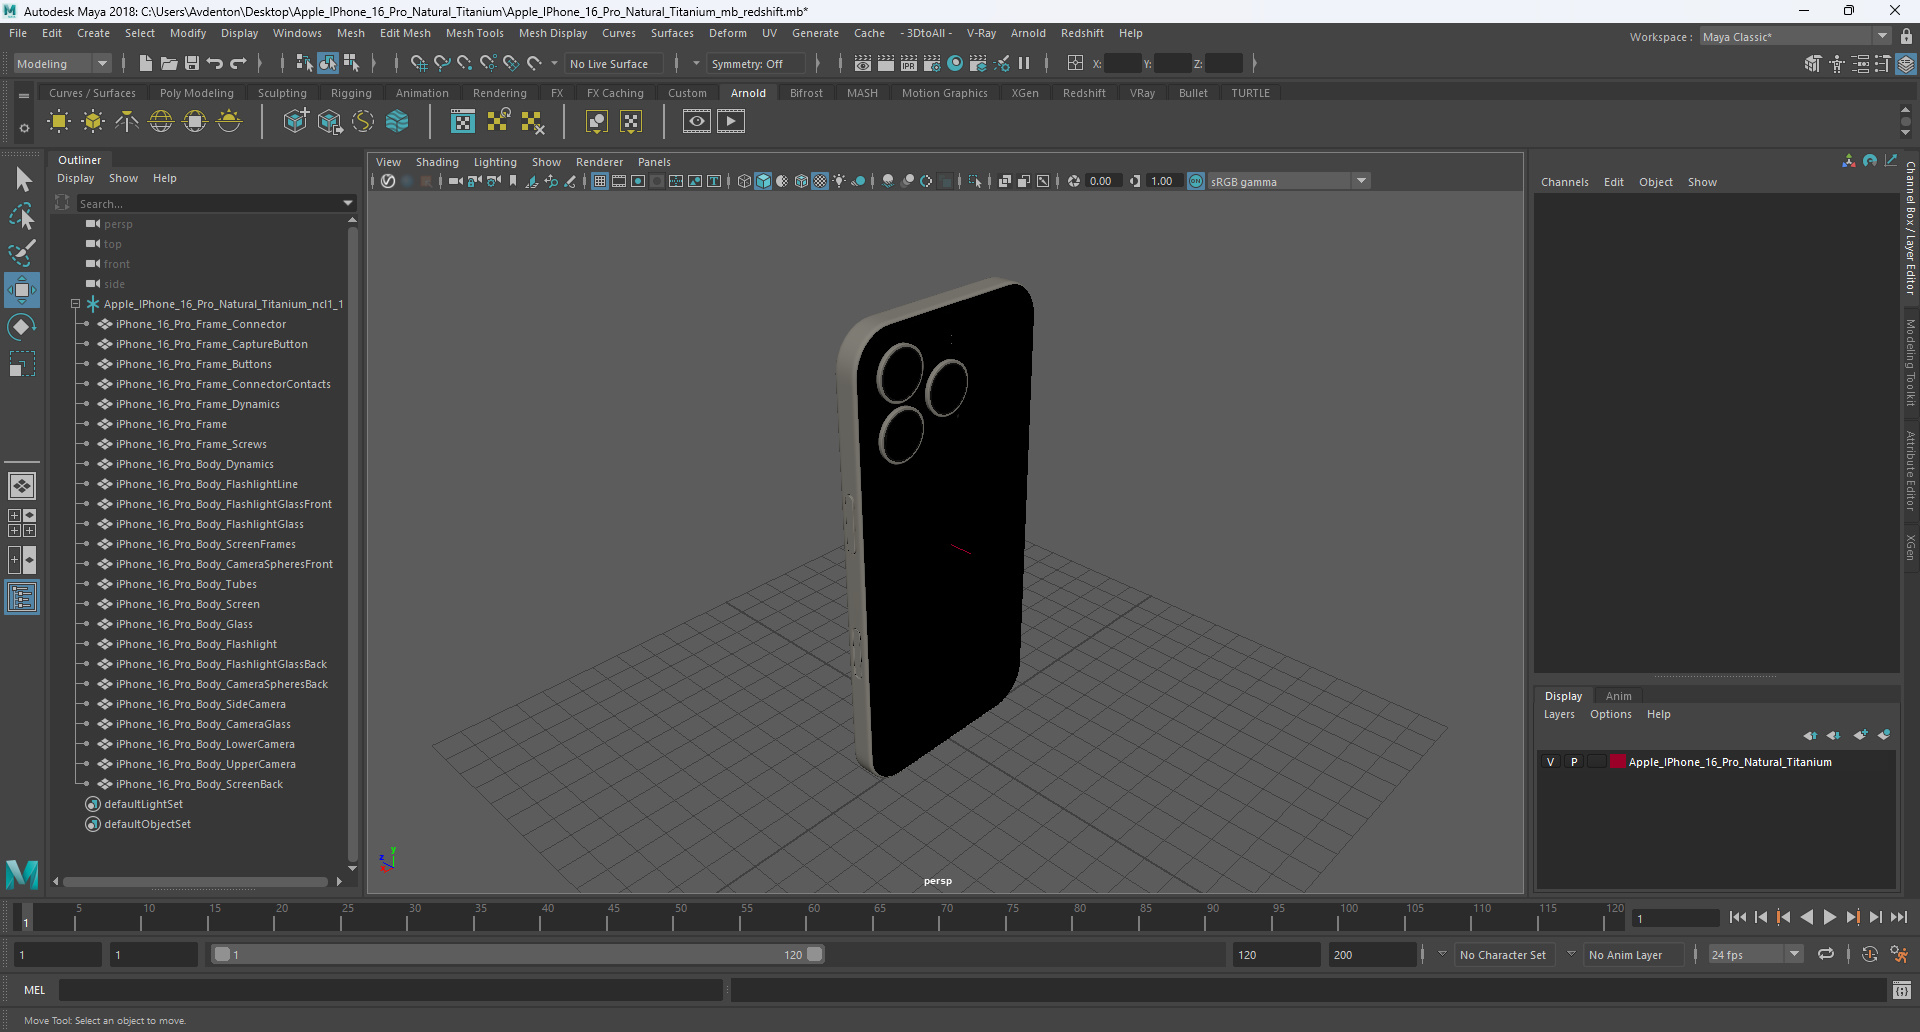This screenshot has height=1032, width=1920.
Task: Open the Modeling menu set dropdown
Action: [62, 63]
